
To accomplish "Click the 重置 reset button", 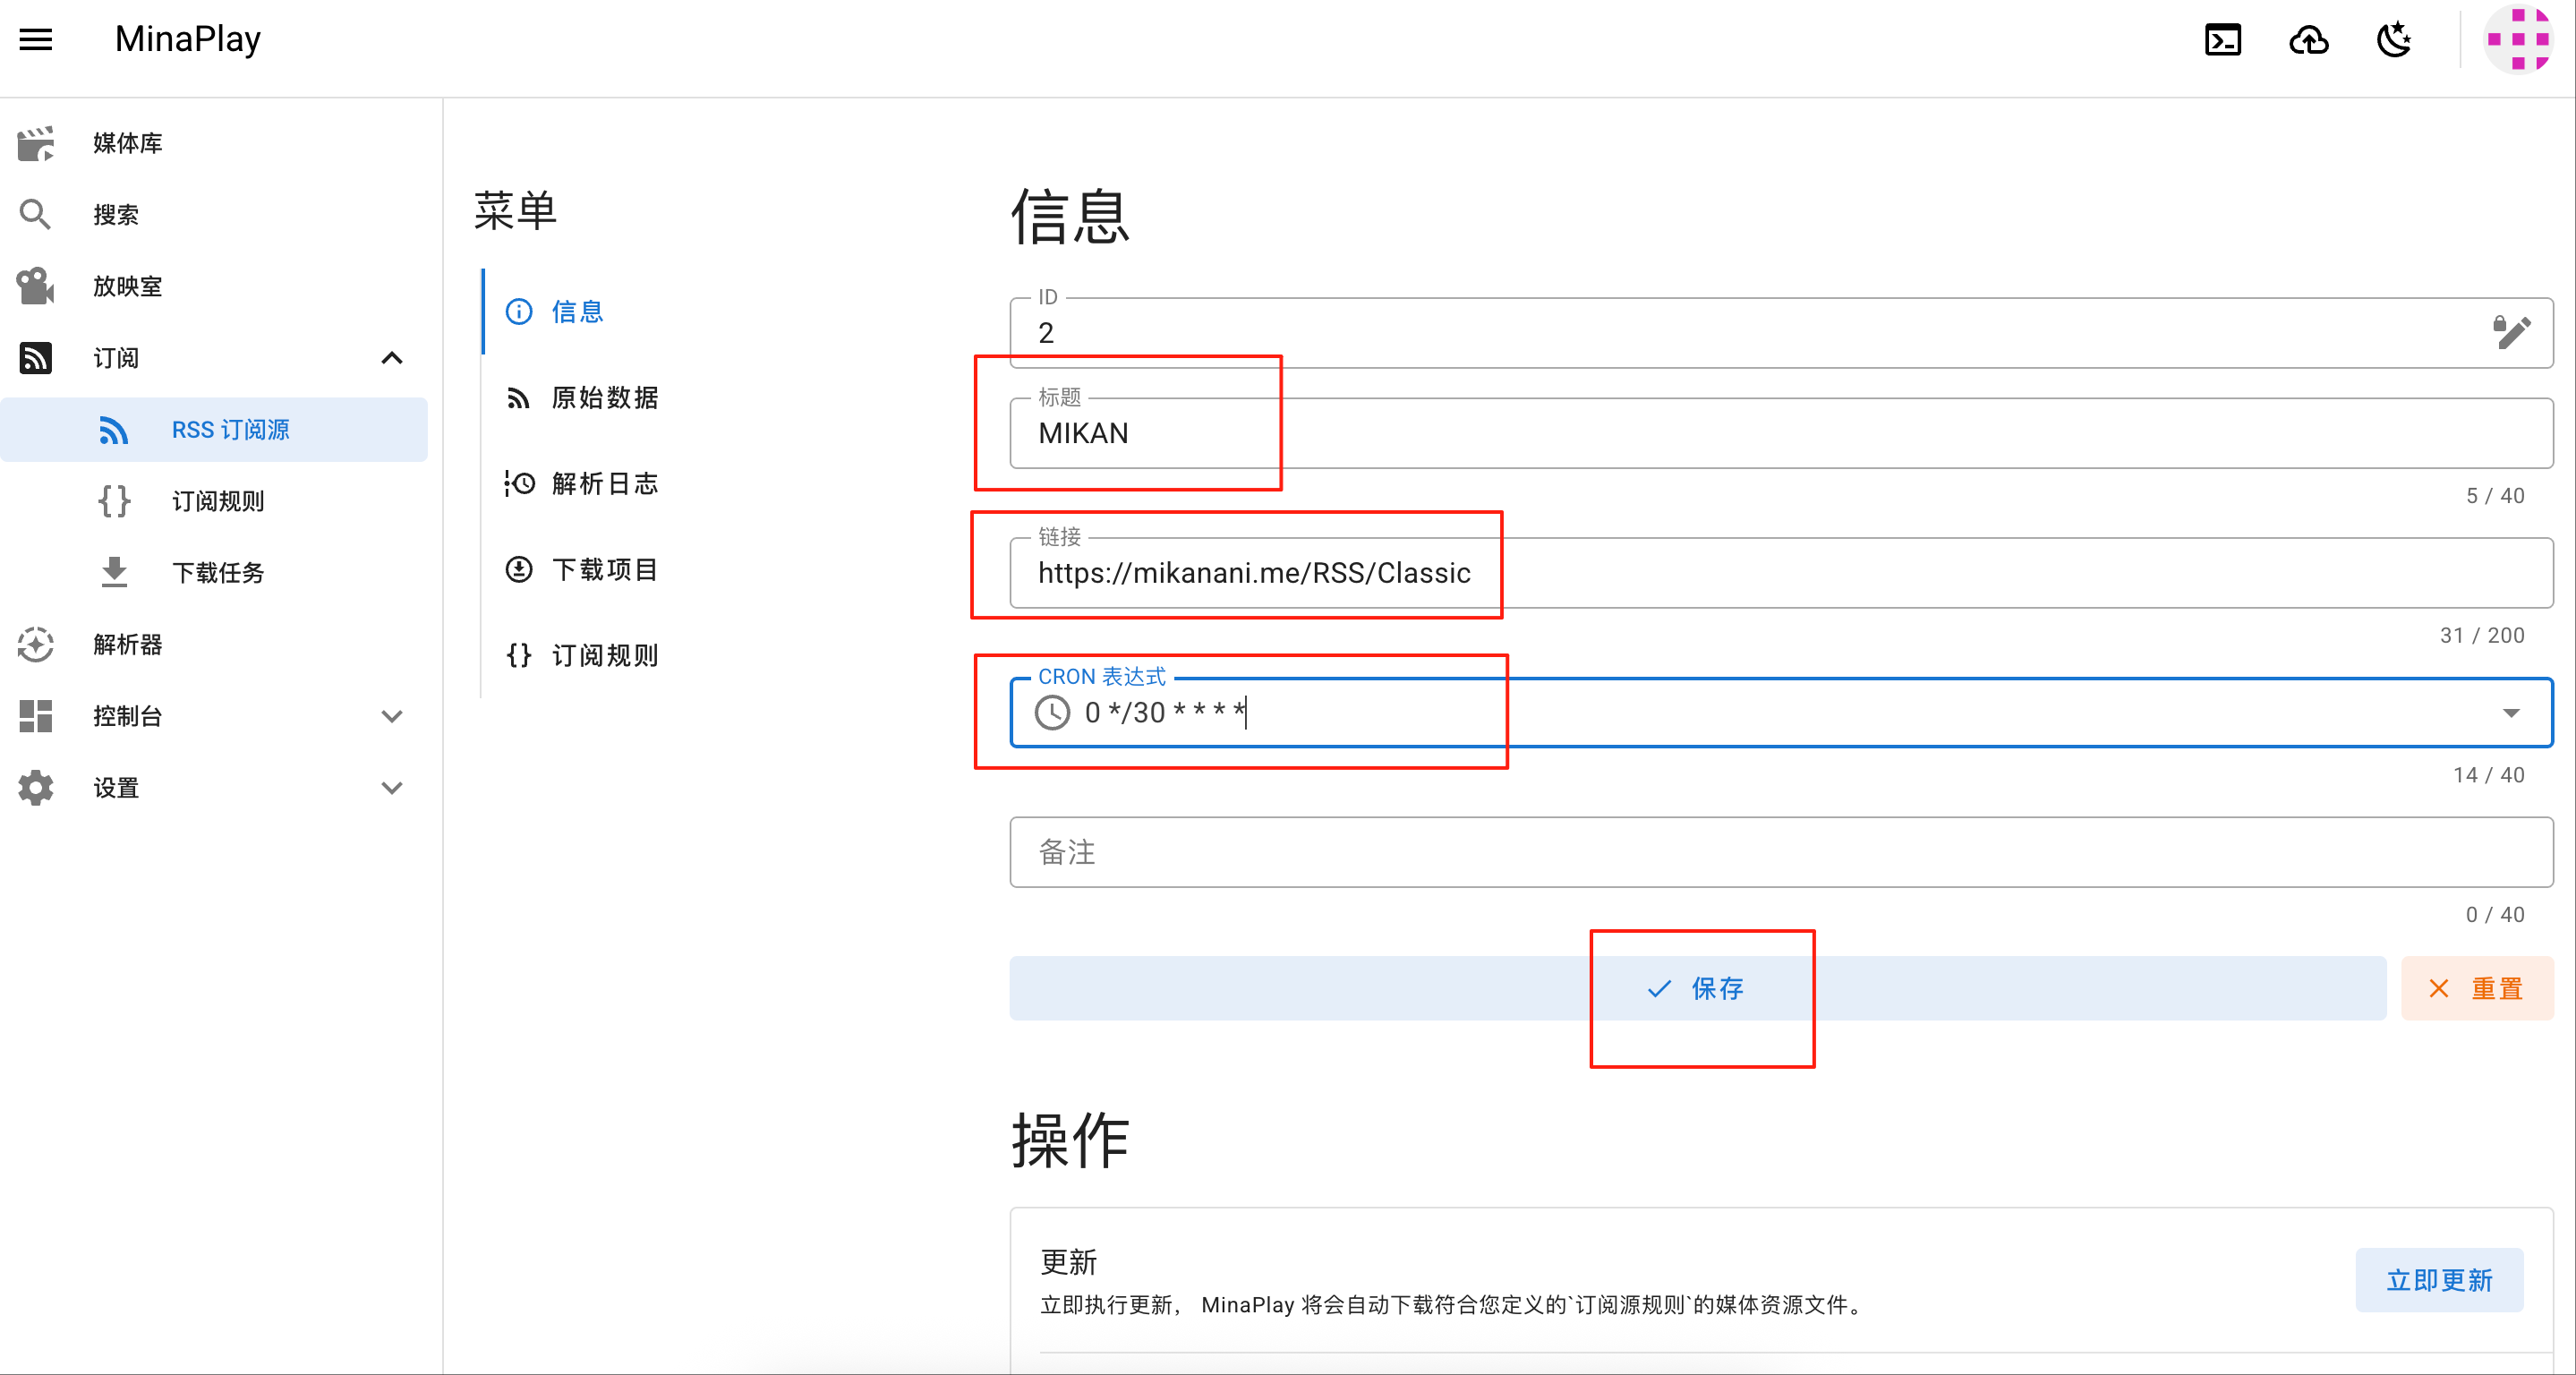I will [2477, 989].
